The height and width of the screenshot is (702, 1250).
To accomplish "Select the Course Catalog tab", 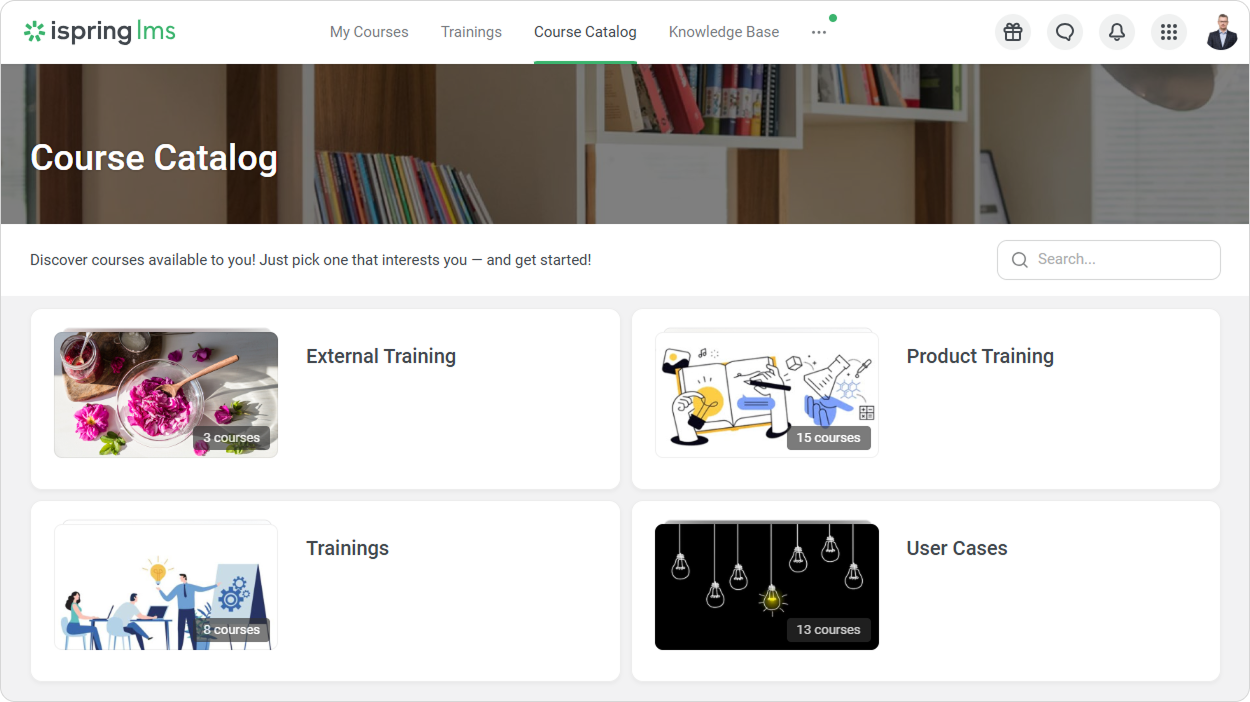I will (x=585, y=32).
